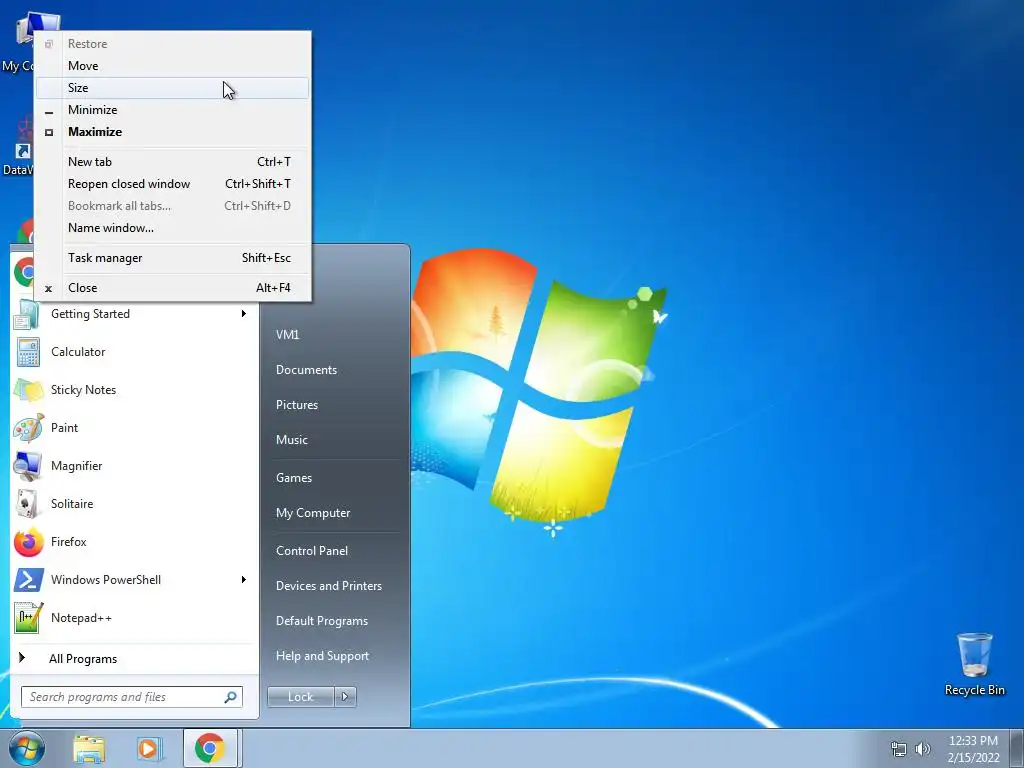Launch the Windows PowerShell icon
1024x768 pixels.
28,580
